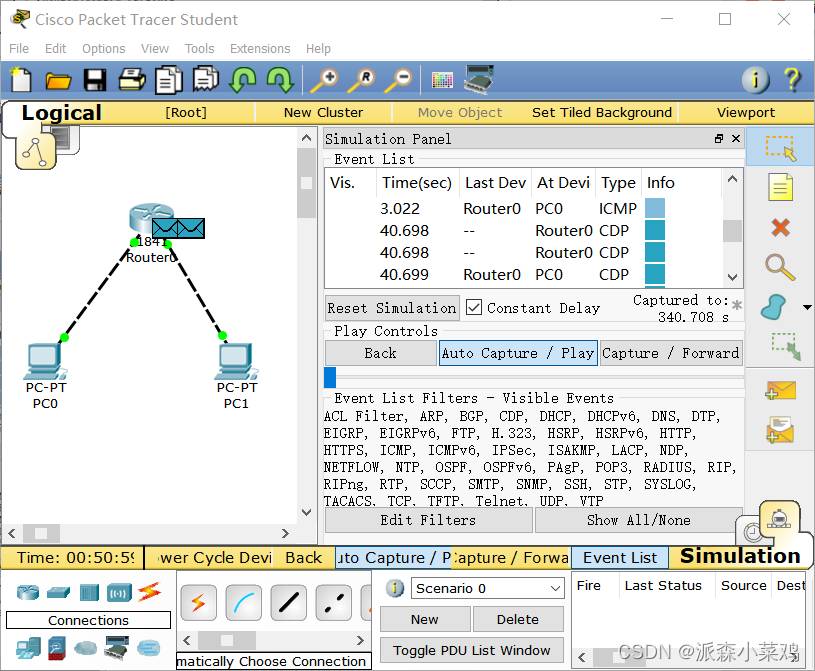Click Toggle PDU List Window button
815x671 pixels.
(471, 650)
